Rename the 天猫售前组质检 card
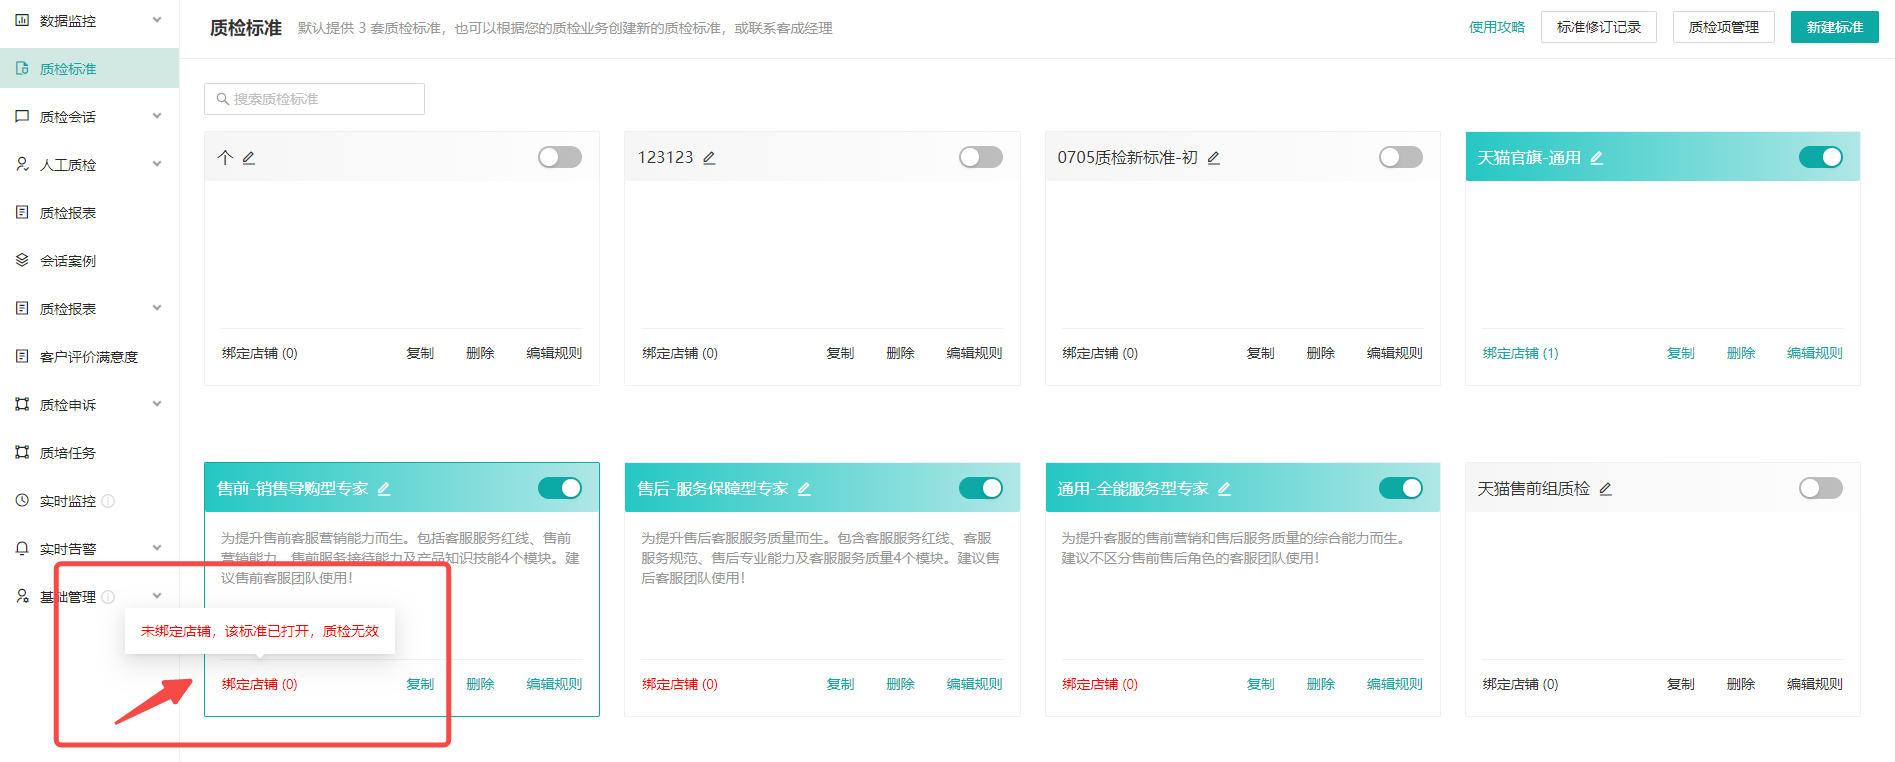 coord(1605,489)
